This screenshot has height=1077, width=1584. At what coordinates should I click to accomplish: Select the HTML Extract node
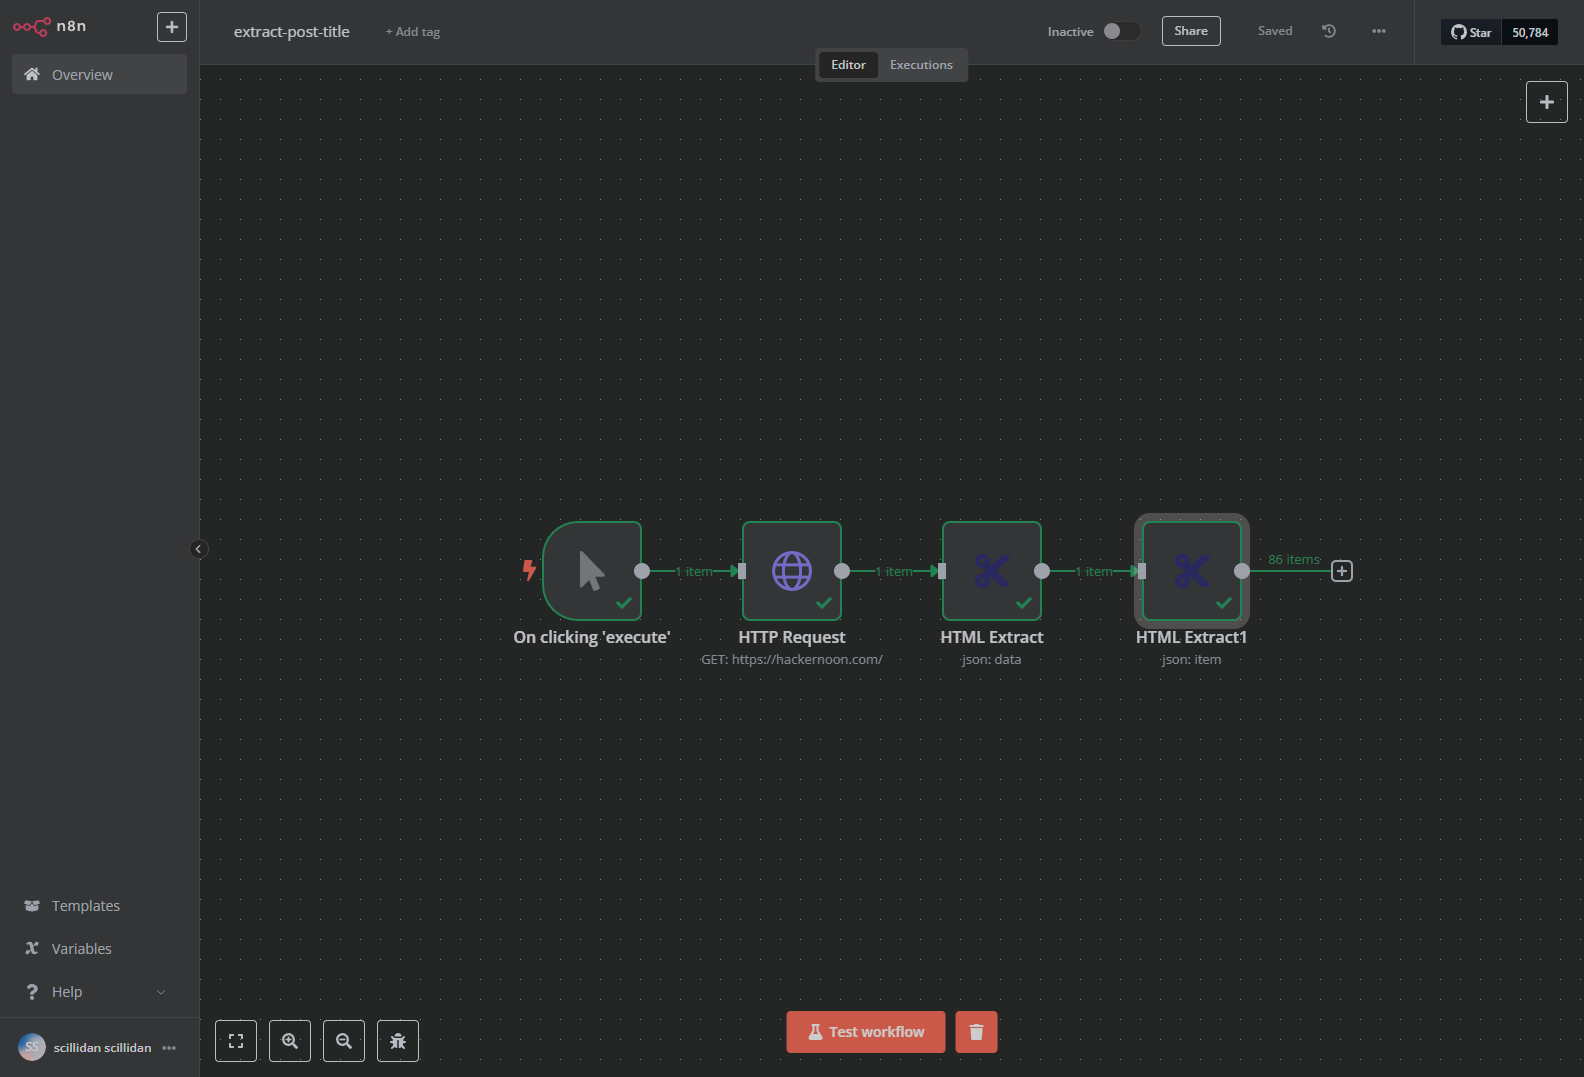pyautogui.click(x=992, y=571)
